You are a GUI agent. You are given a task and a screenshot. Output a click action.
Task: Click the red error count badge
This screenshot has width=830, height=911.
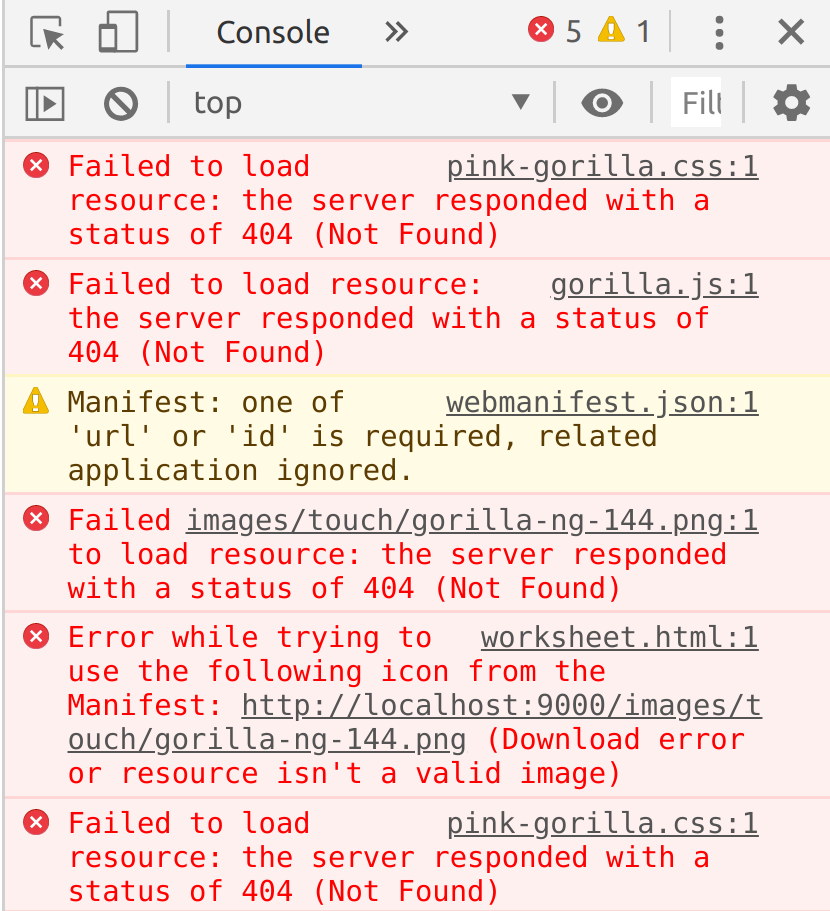tap(555, 30)
